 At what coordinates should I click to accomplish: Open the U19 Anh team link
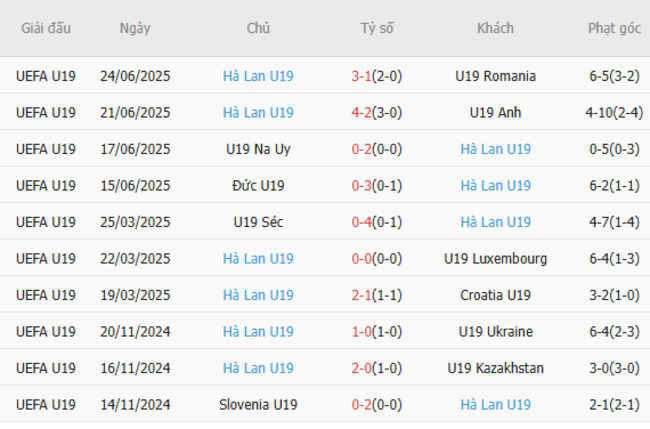495,112
